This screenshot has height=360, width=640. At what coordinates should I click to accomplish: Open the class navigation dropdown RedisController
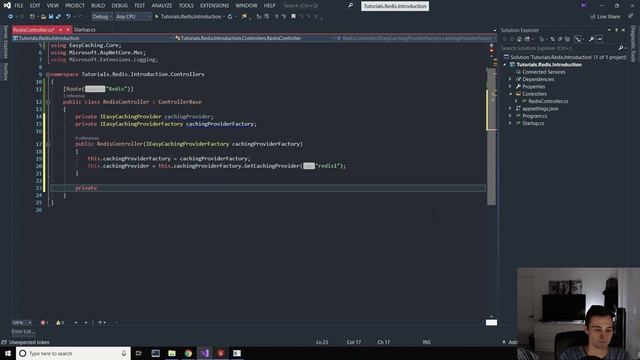pos(255,38)
